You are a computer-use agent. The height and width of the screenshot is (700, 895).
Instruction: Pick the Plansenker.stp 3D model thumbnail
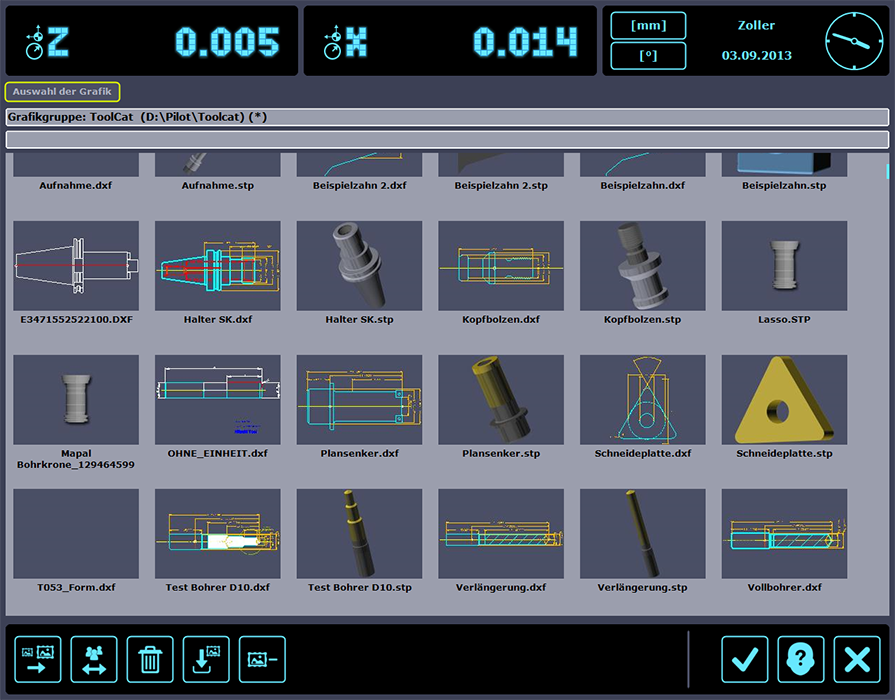(x=501, y=400)
